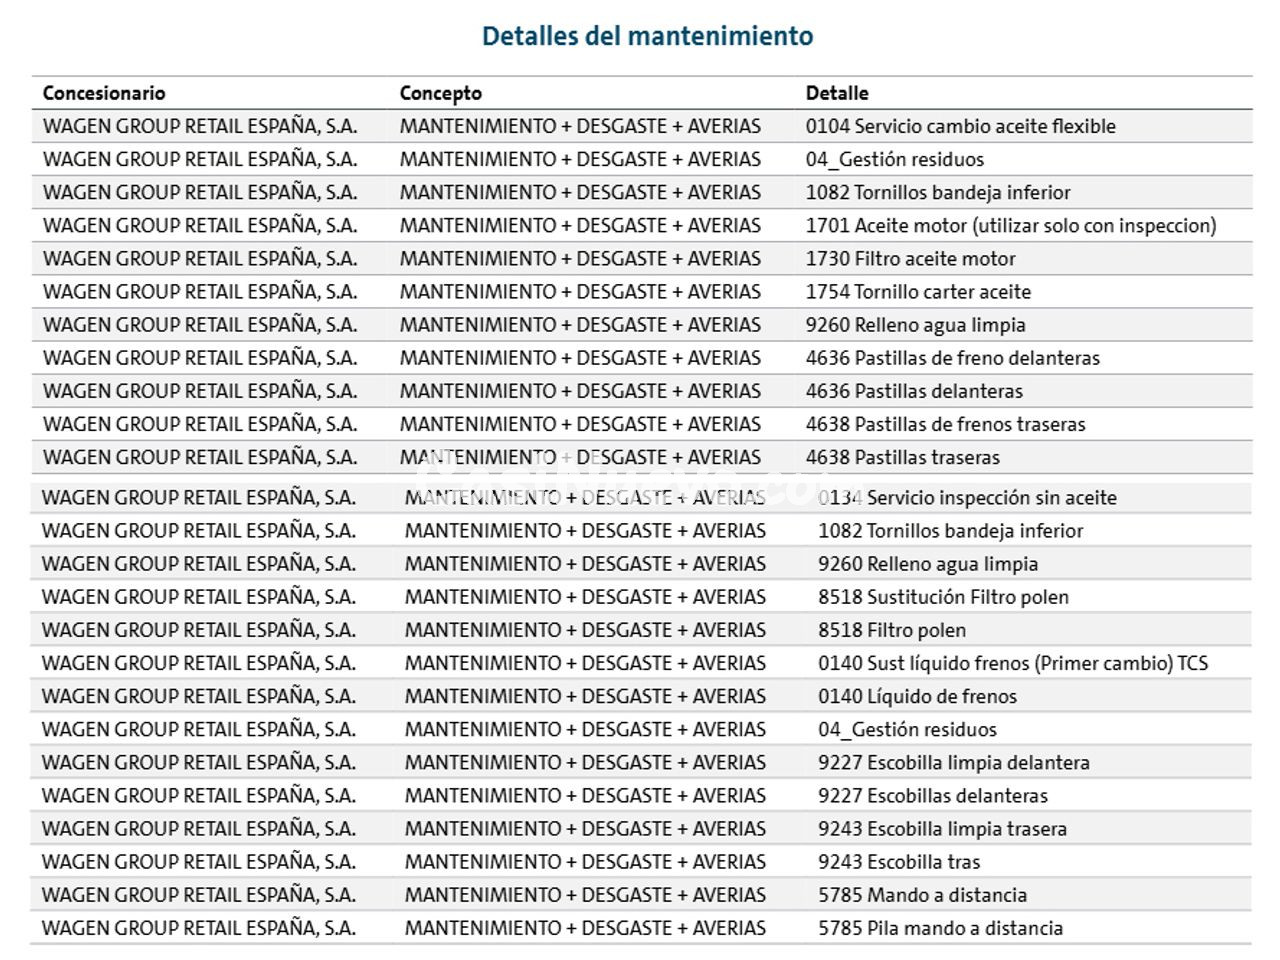Click '9227 Escobilla limpia delantera' cell
This screenshot has height=960, width=1280.
coord(953,762)
